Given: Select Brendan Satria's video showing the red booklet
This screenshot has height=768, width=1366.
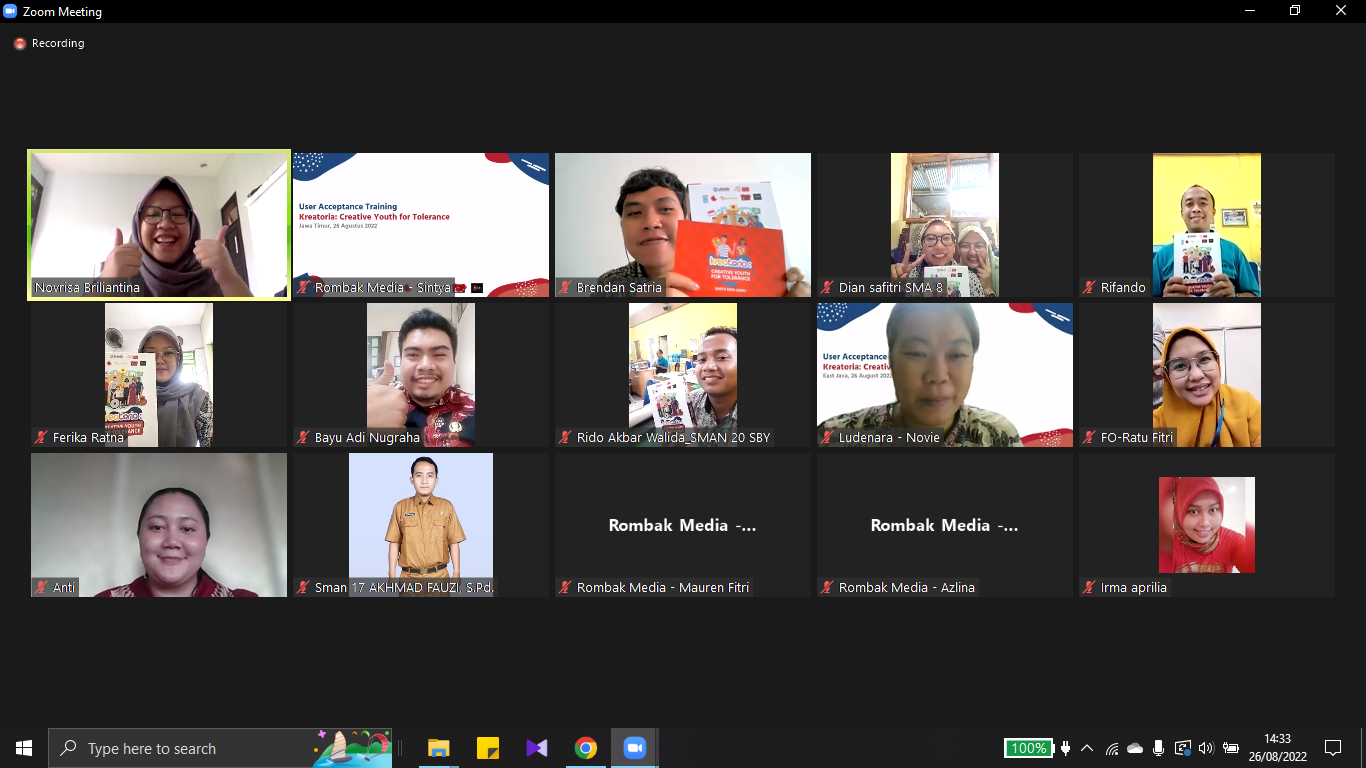Looking at the screenshot, I should 683,225.
